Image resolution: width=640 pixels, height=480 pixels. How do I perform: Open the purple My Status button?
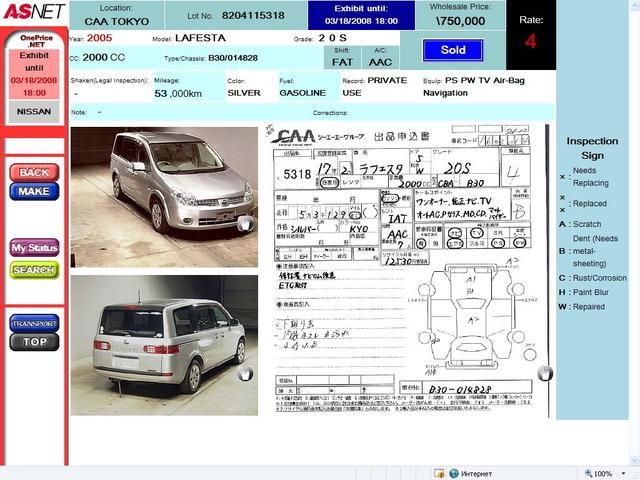pyautogui.click(x=34, y=248)
